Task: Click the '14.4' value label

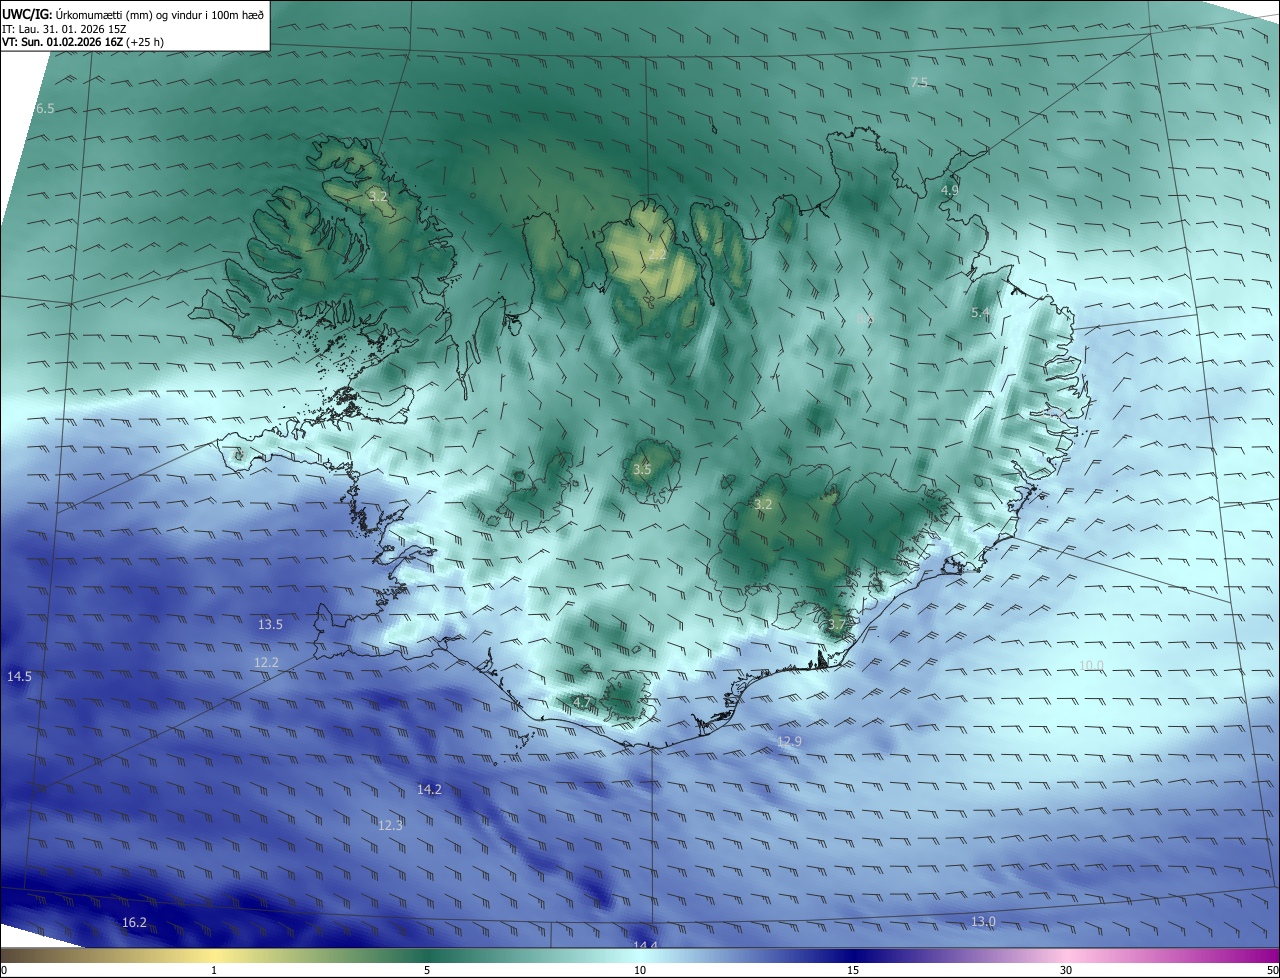Action: pyautogui.click(x=645, y=945)
